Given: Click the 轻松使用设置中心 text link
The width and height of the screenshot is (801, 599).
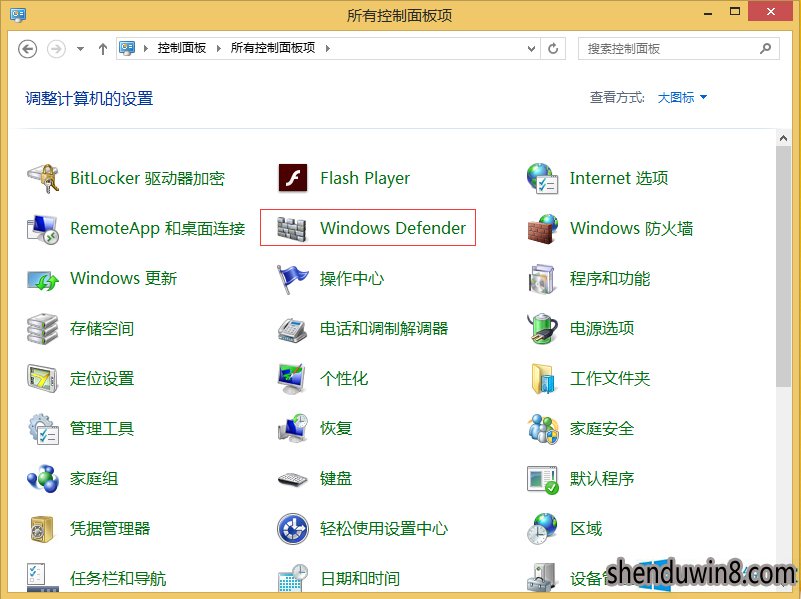Looking at the screenshot, I should [384, 529].
